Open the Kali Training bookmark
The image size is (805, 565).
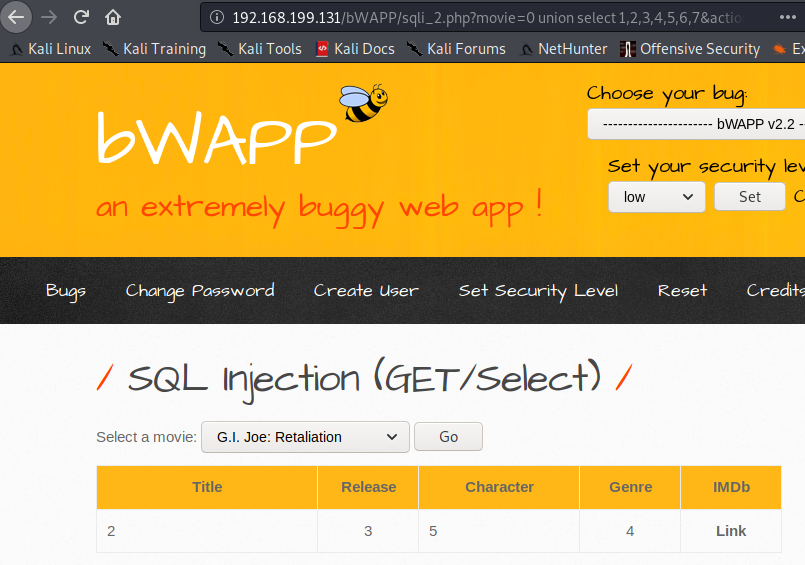(154, 49)
